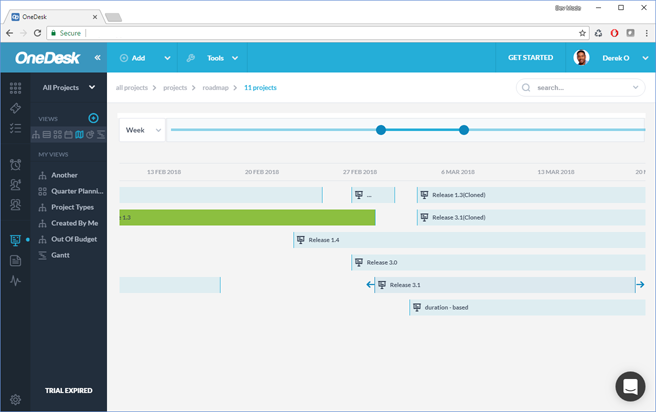656x412 pixels.
Task: Bookmark the page with the star icon
Action: [582, 33]
